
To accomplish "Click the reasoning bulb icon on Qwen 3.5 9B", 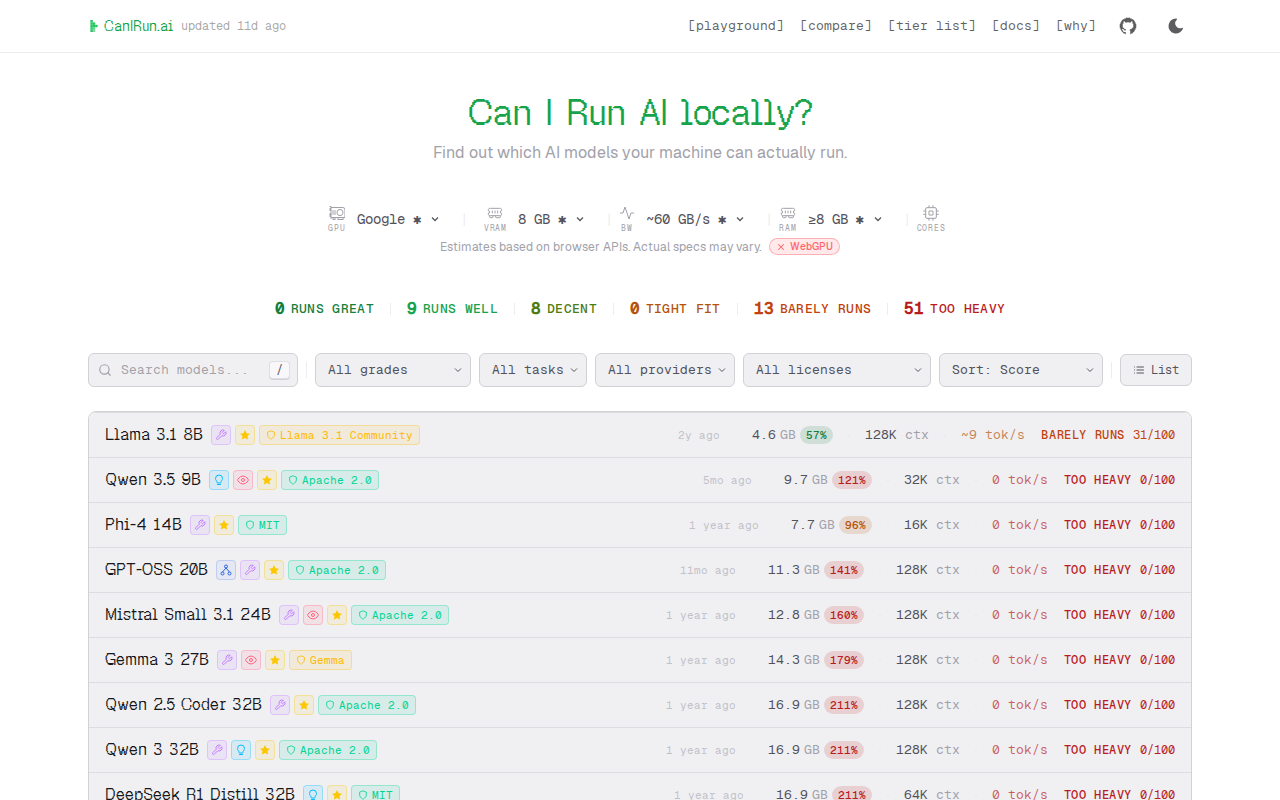I will (219, 480).
